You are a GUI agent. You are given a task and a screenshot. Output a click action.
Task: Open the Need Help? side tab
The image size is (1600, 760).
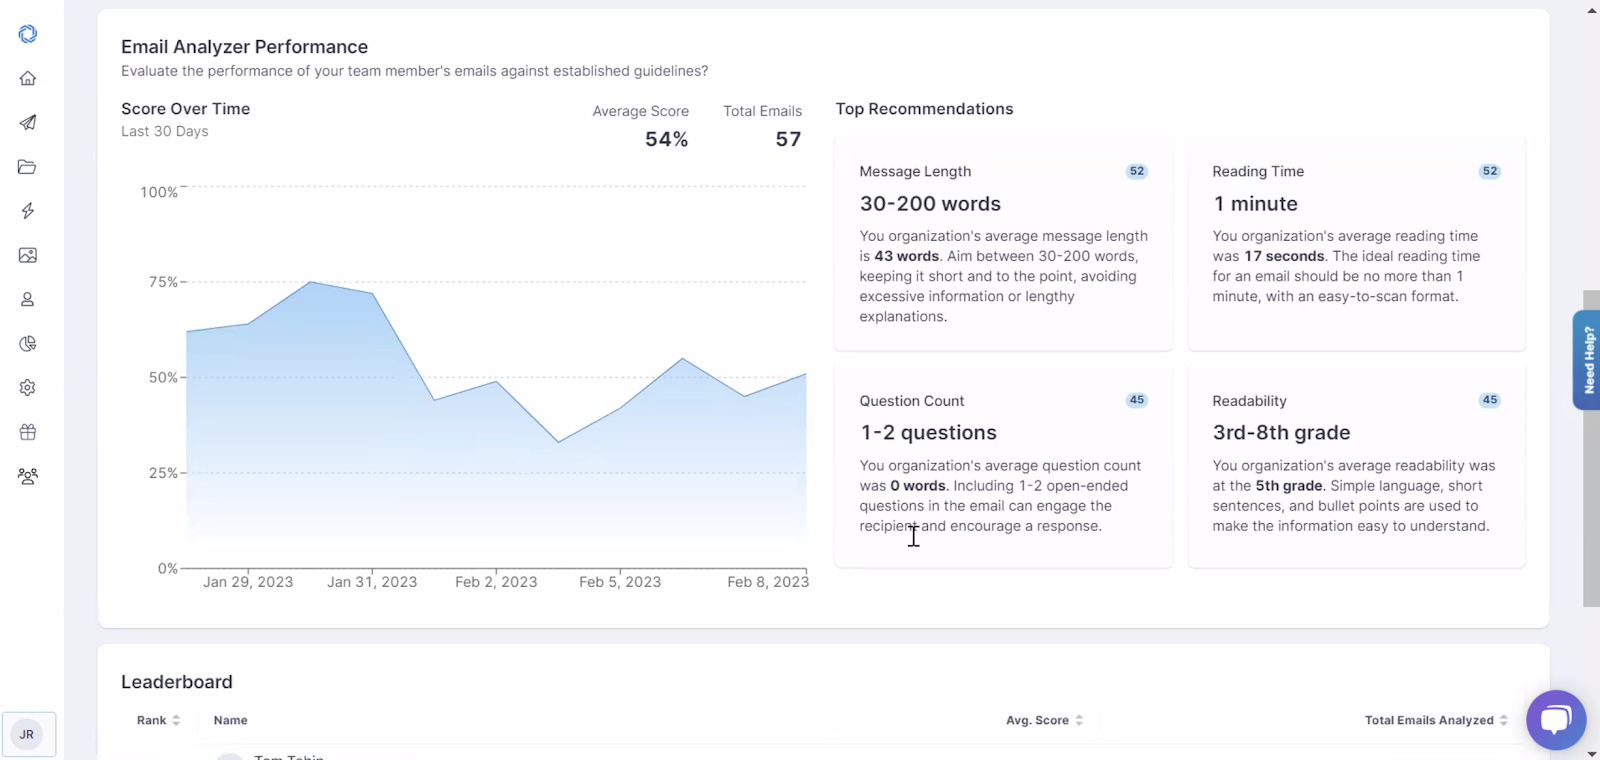coord(1587,360)
